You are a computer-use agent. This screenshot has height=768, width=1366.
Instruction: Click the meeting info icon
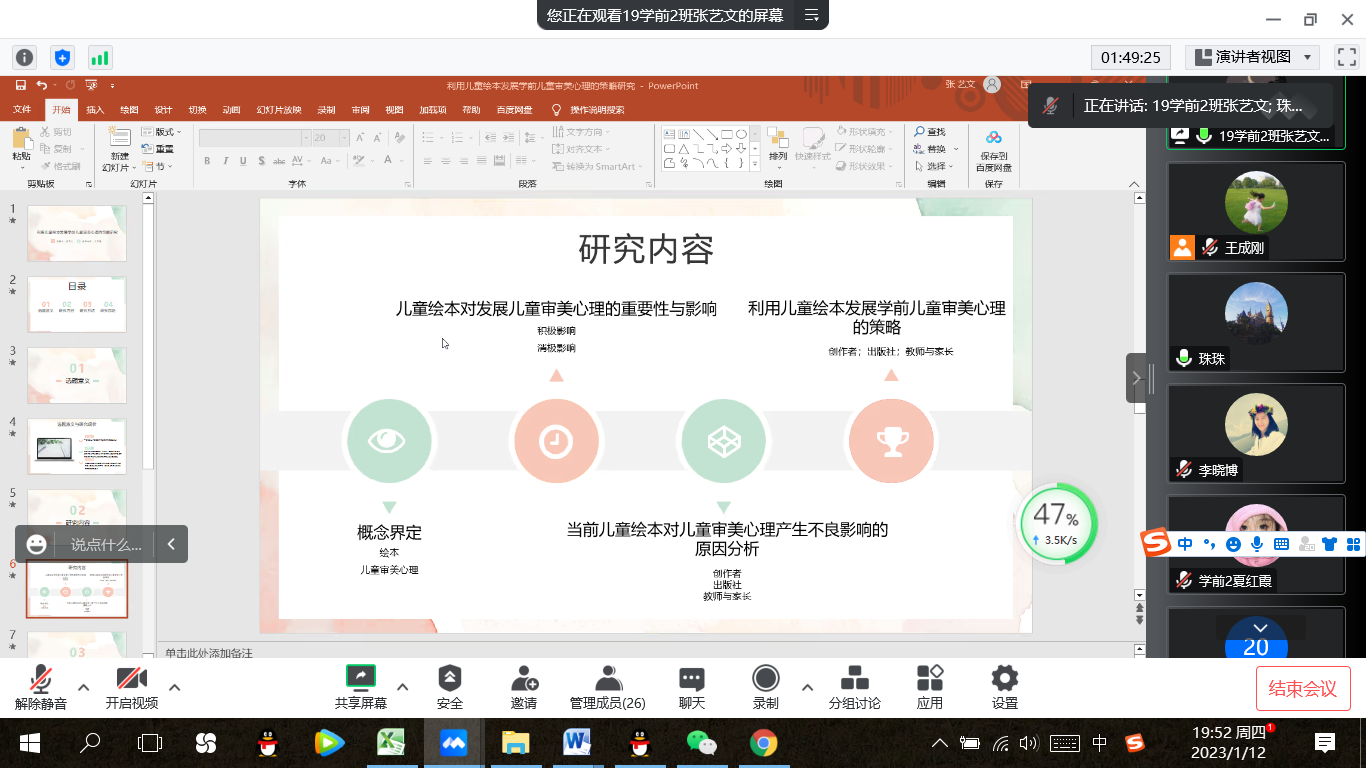[24, 57]
